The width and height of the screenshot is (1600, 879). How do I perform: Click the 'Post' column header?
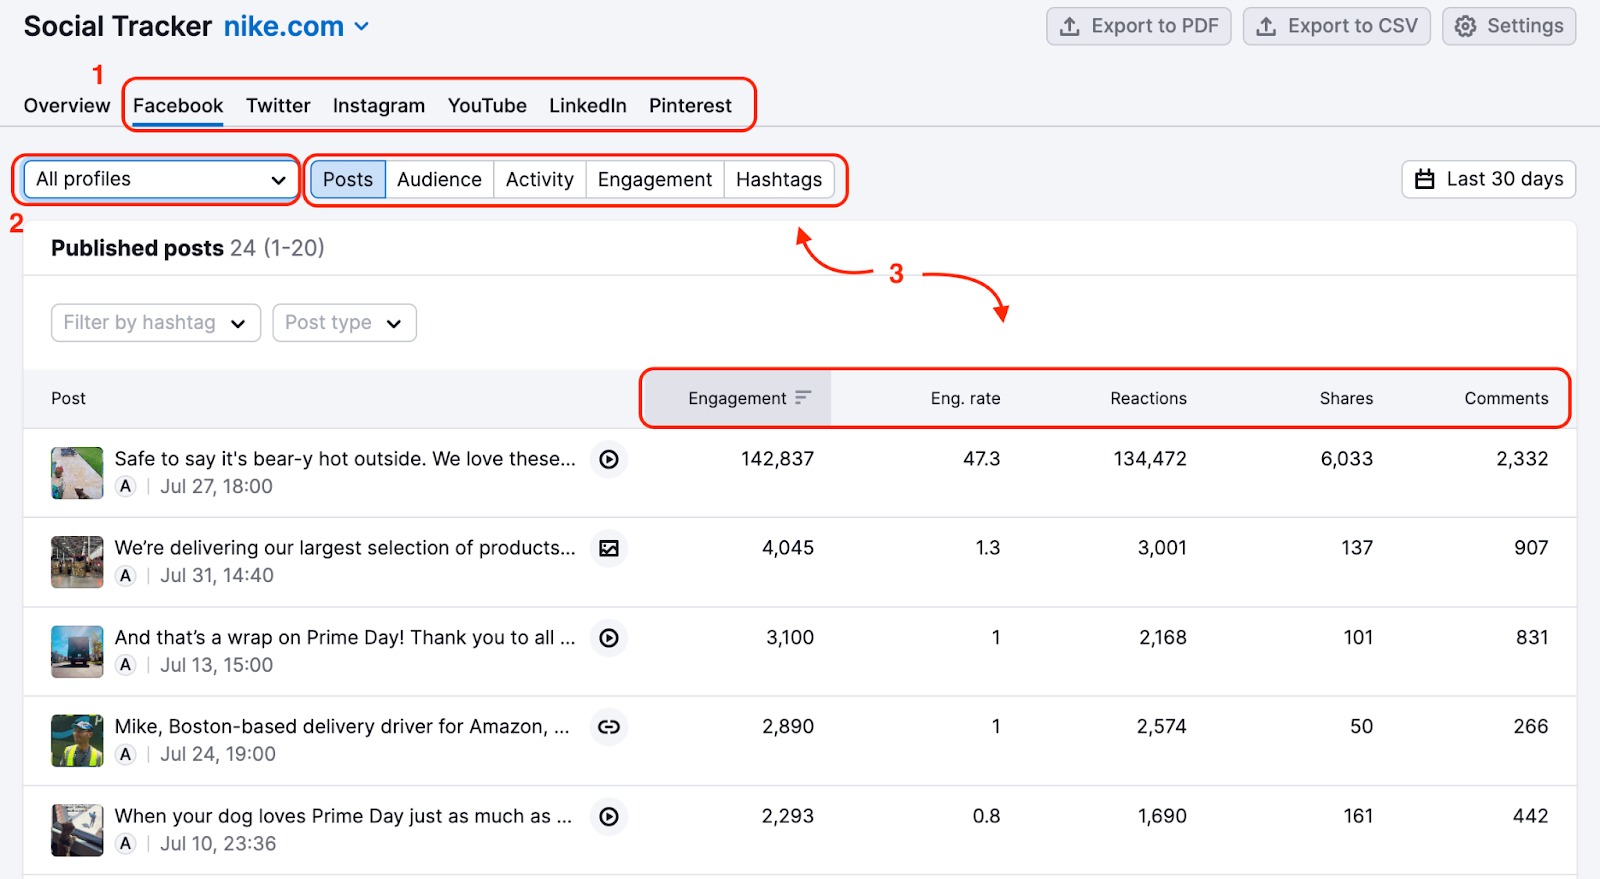[68, 398]
